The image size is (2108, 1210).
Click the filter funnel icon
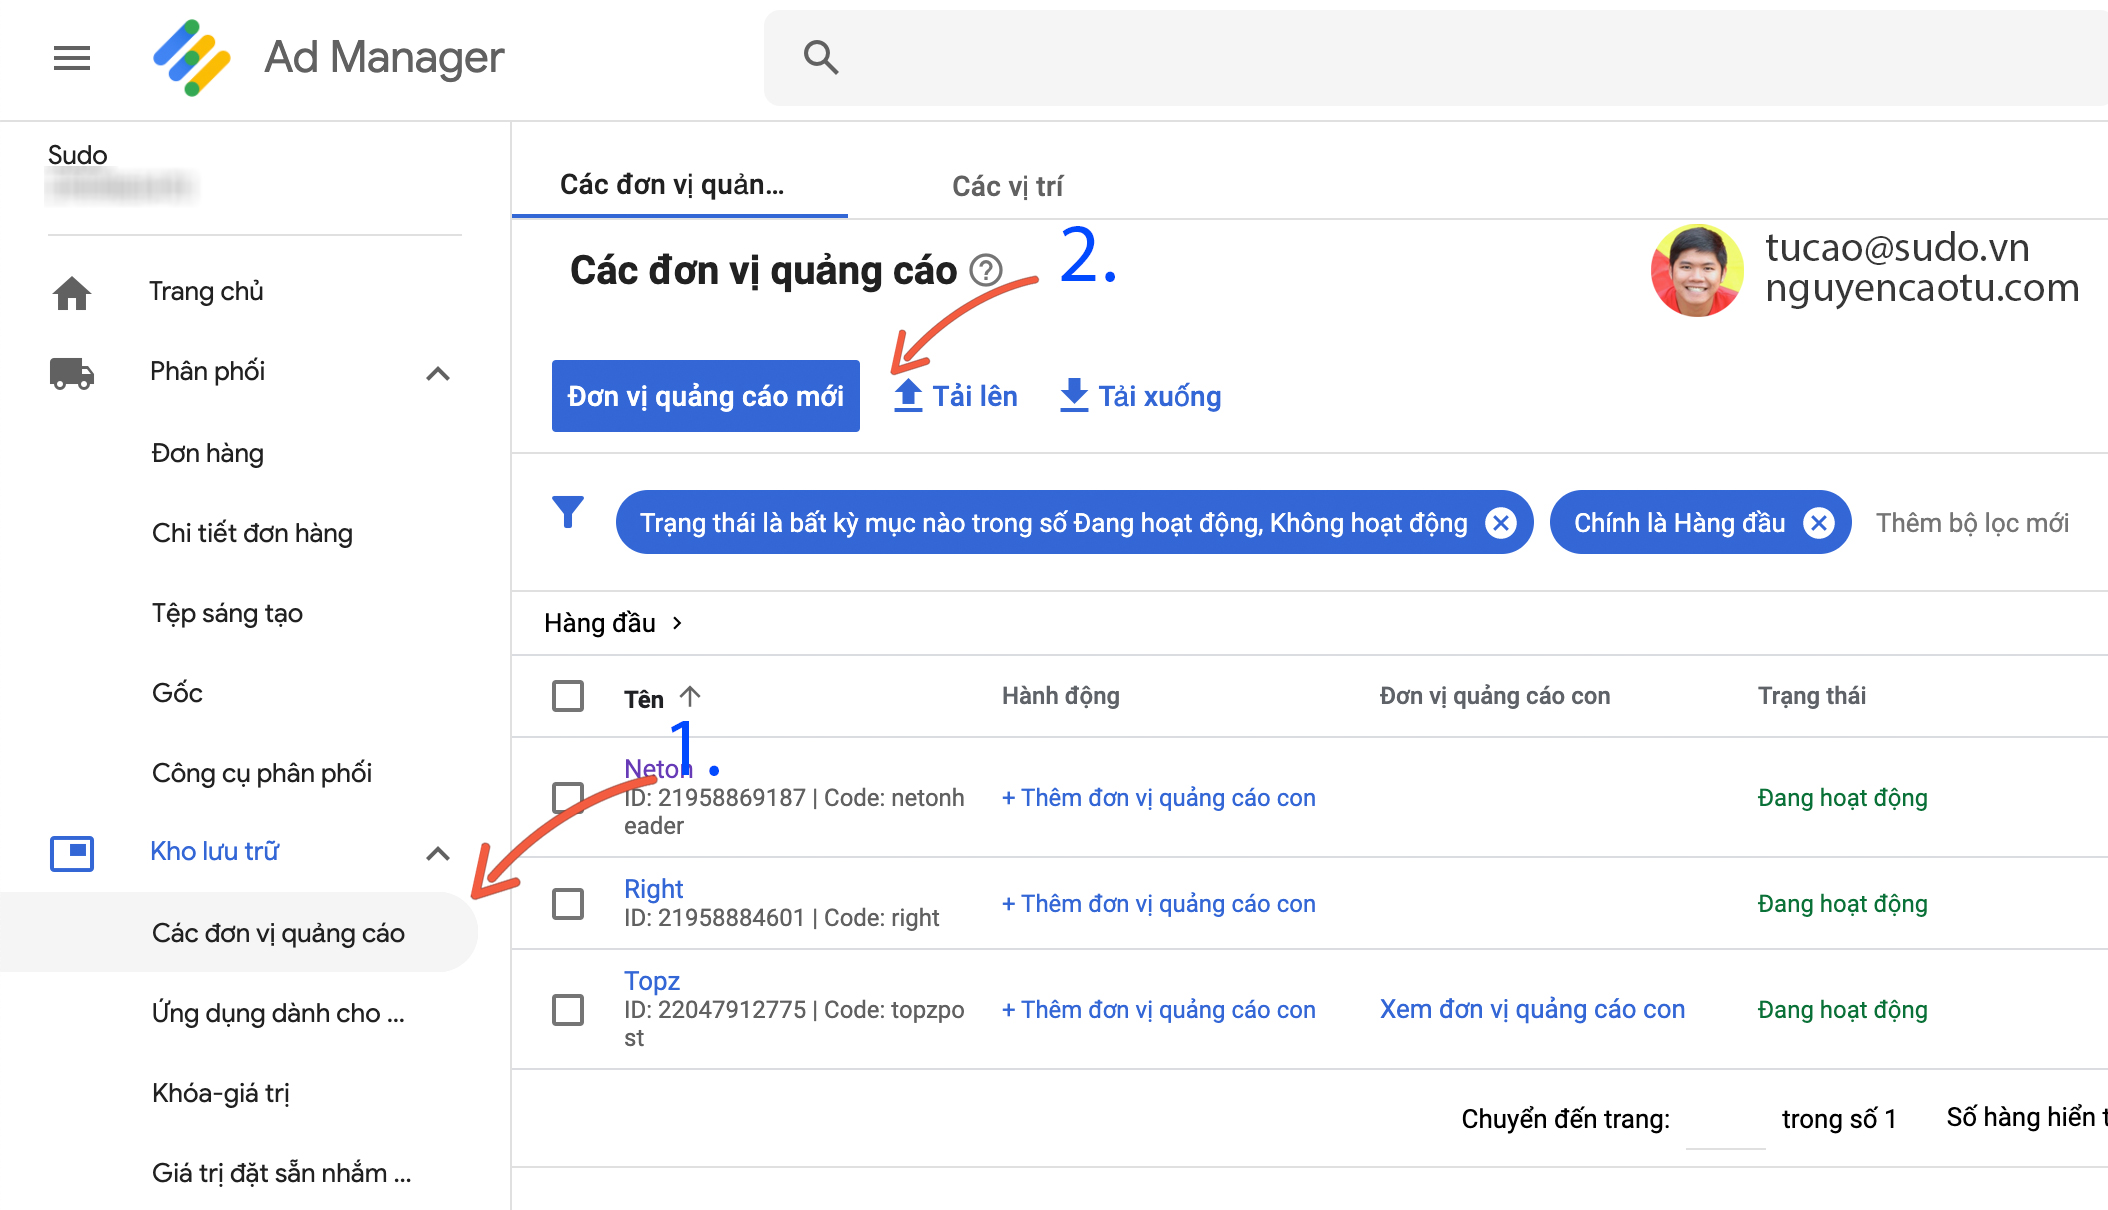568,513
